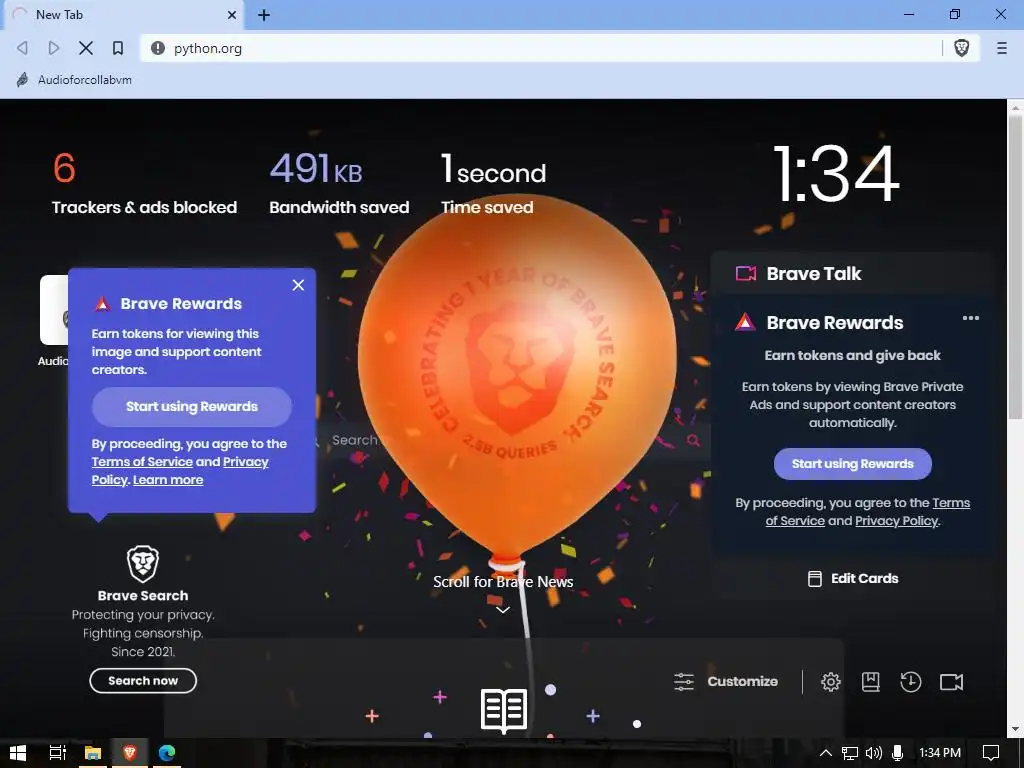This screenshot has width=1024, height=768.
Task: Click the Brave taskbar icon
Action: click(129, 753)
